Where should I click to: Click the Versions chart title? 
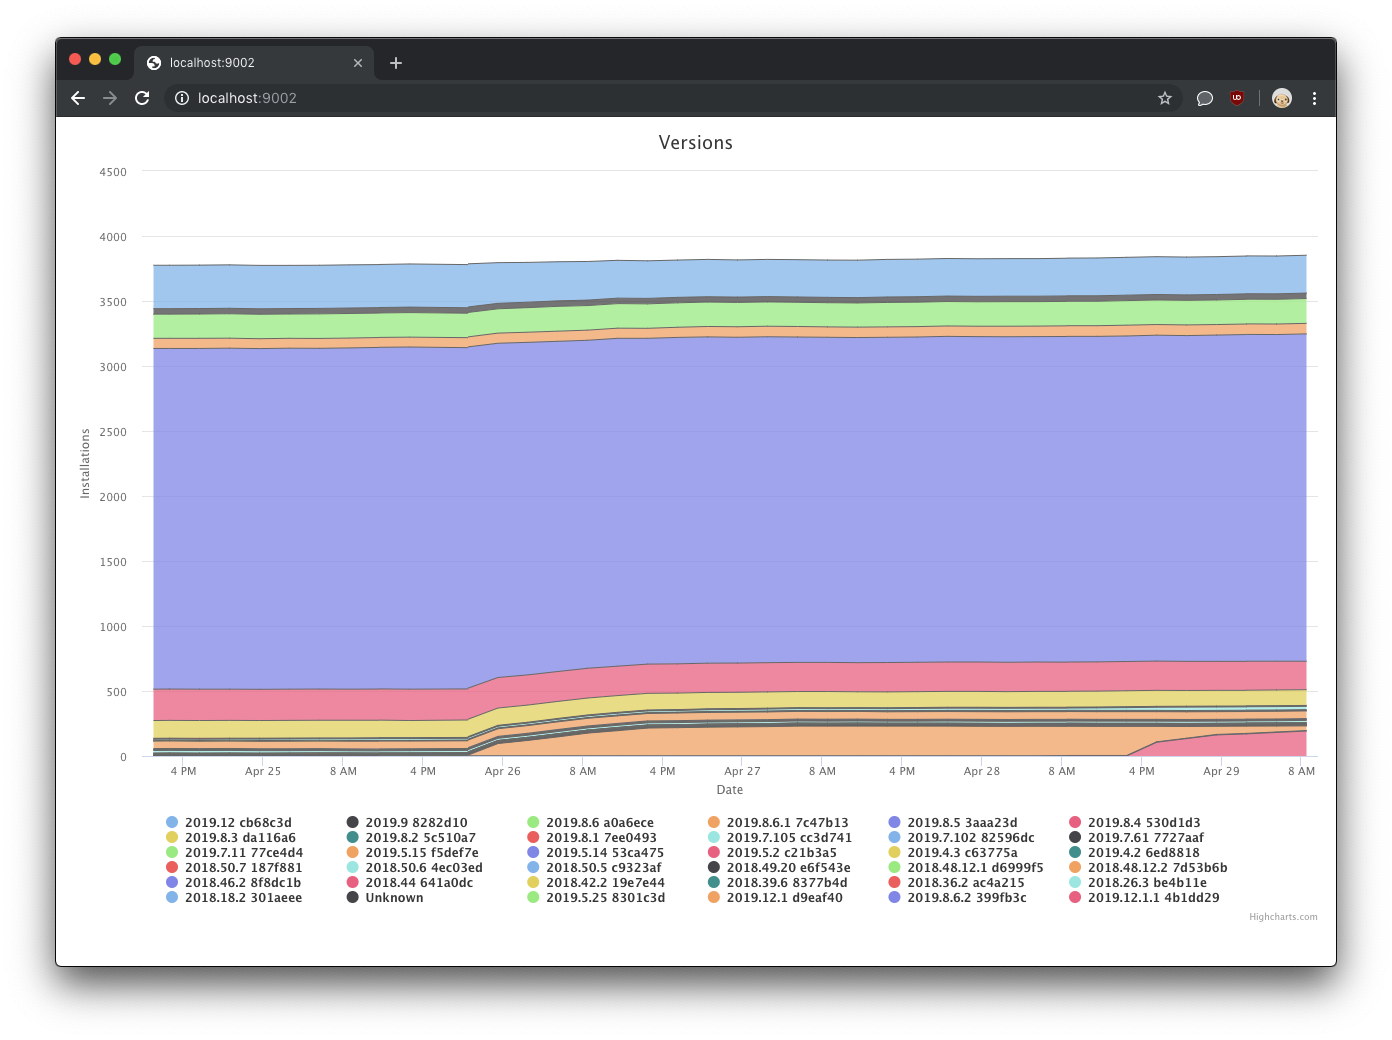tap(696, 143)
